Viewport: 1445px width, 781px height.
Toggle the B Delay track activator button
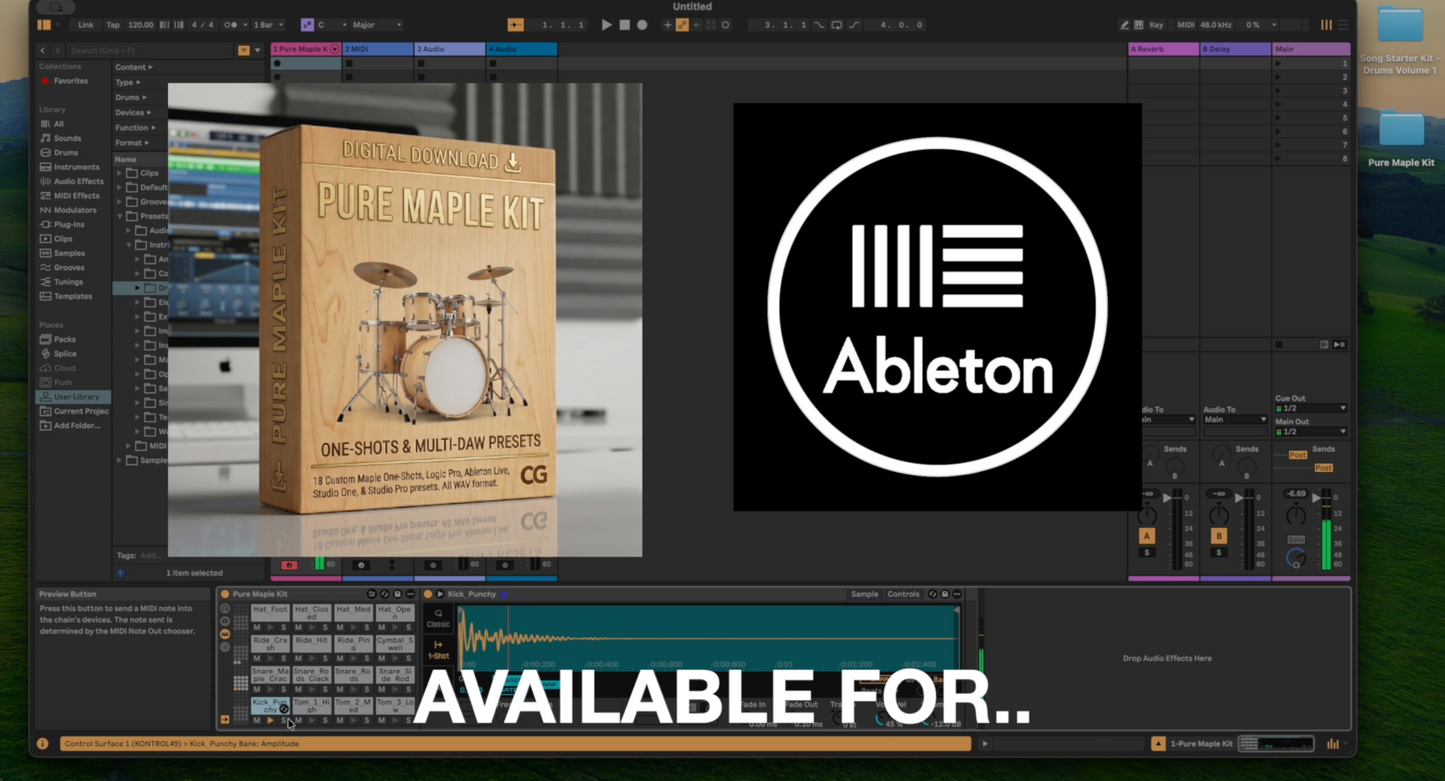pos(1218,536)
